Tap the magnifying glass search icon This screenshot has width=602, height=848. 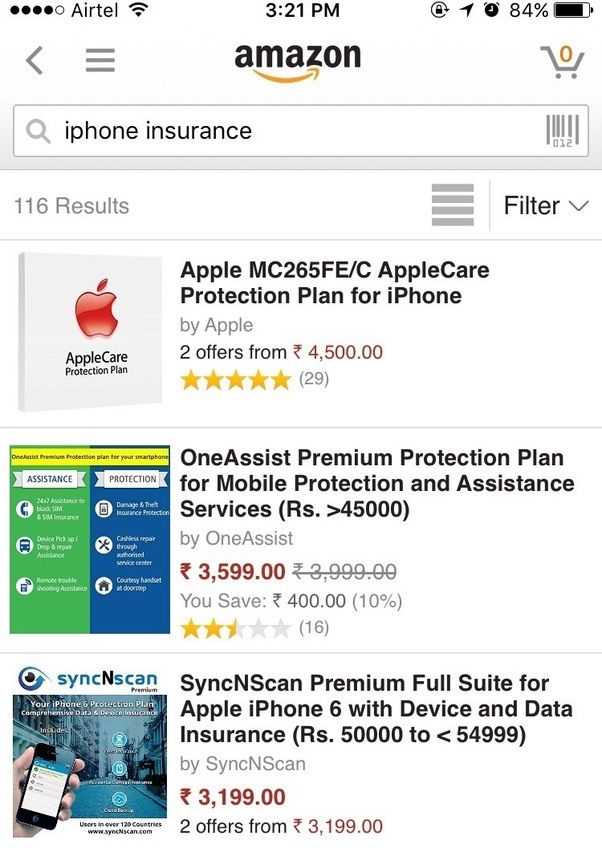coord(37,131)
